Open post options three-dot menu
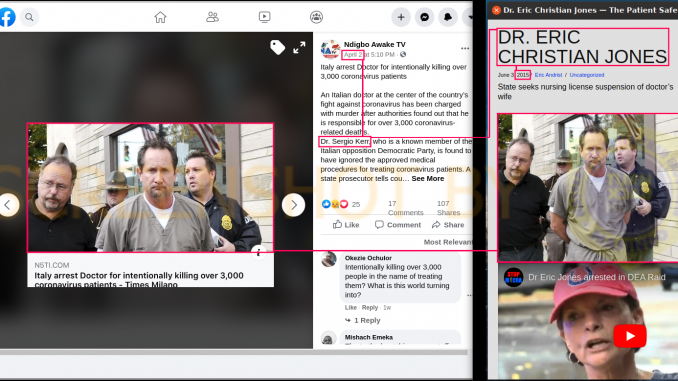This screenshot has width=678, height=381. point(465,48)
